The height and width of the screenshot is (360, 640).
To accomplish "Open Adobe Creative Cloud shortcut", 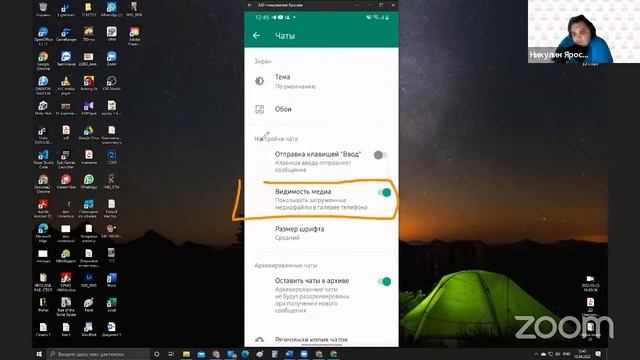I will point(134,36).
